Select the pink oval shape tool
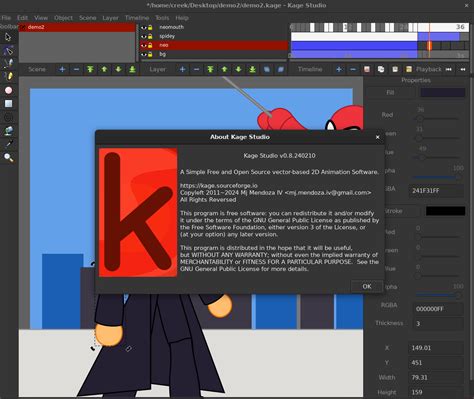Viewport: 474px width, 399px height. (8, 90)
